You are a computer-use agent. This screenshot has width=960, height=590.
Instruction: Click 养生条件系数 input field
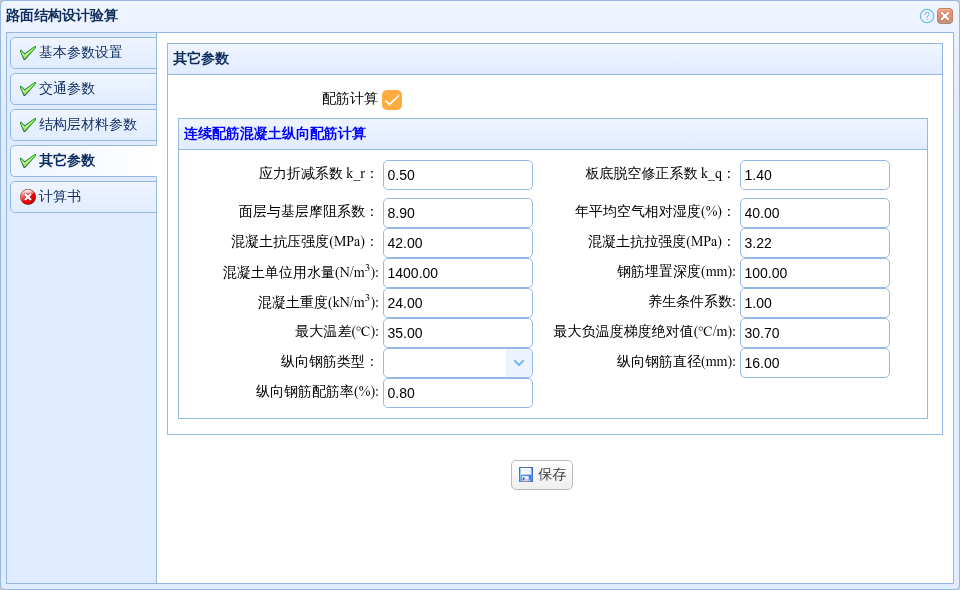click(815, 303)
